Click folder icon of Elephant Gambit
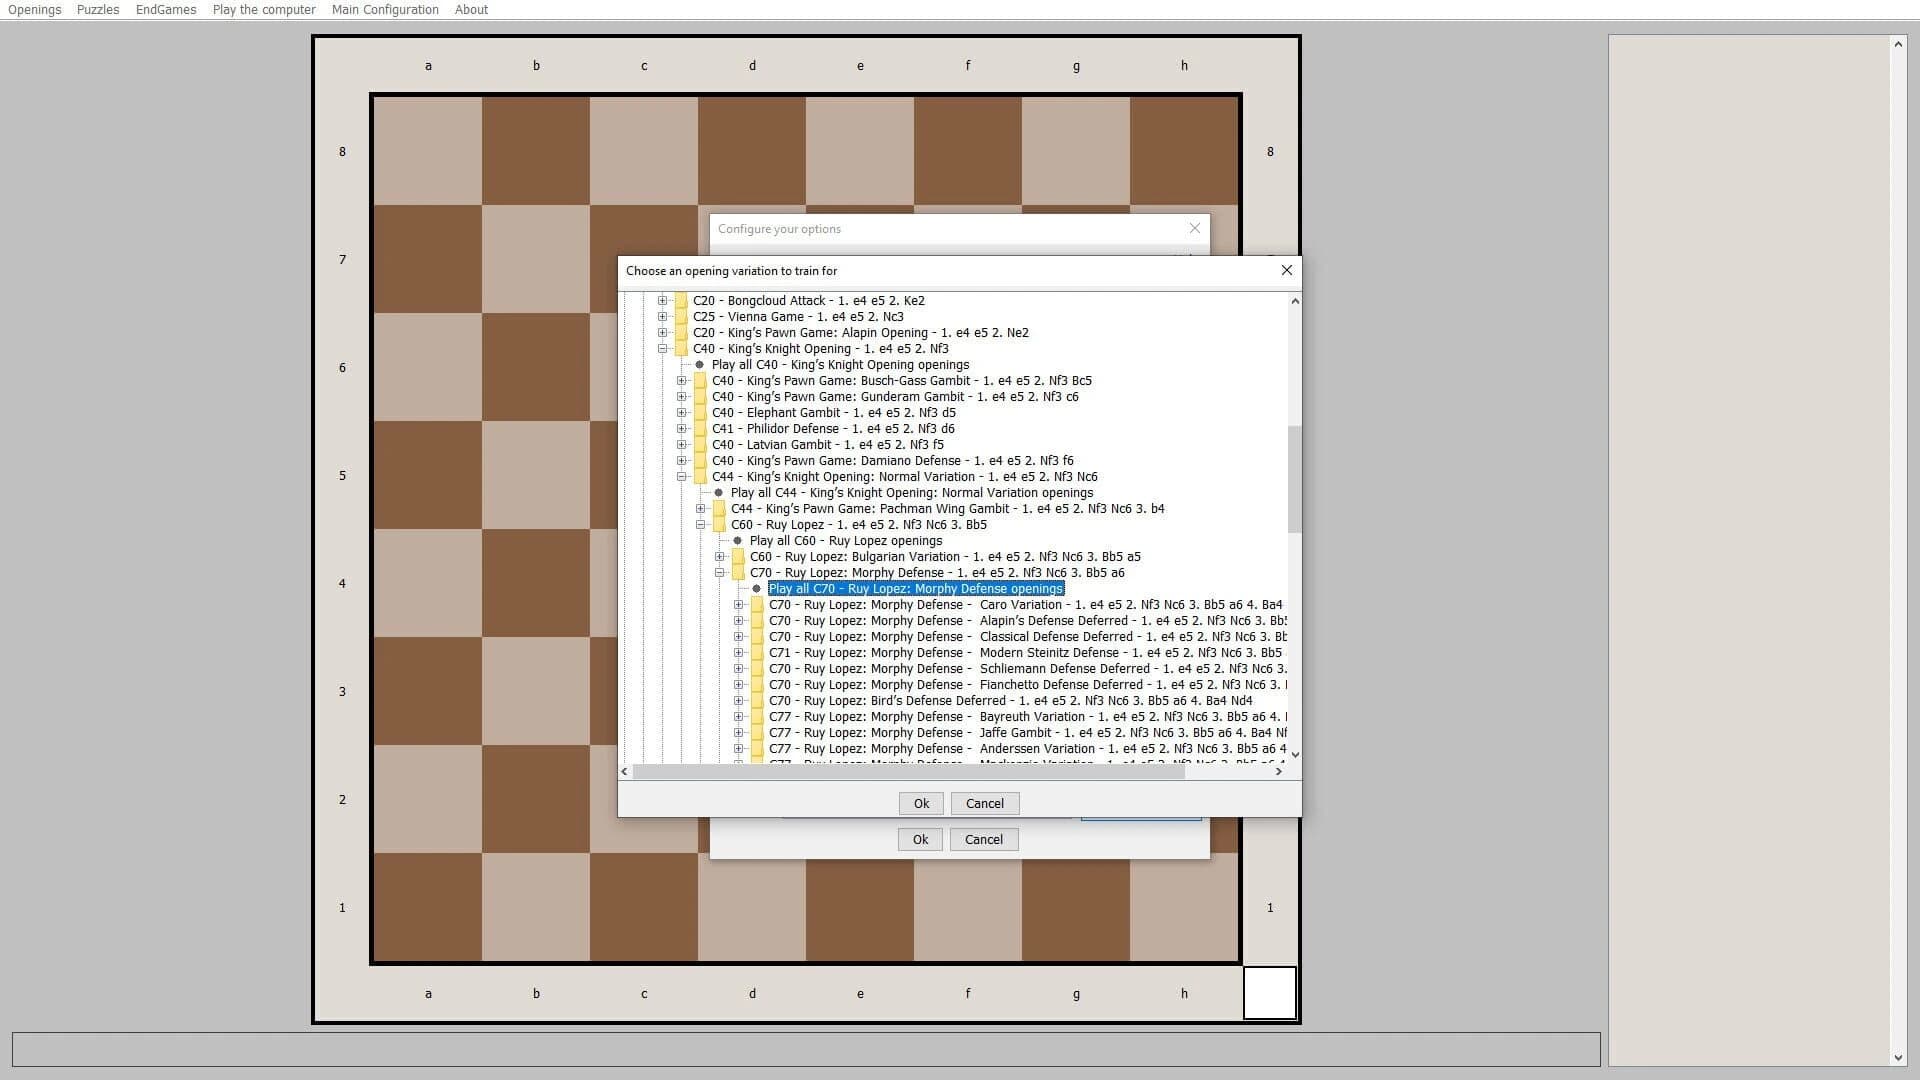 700,412
